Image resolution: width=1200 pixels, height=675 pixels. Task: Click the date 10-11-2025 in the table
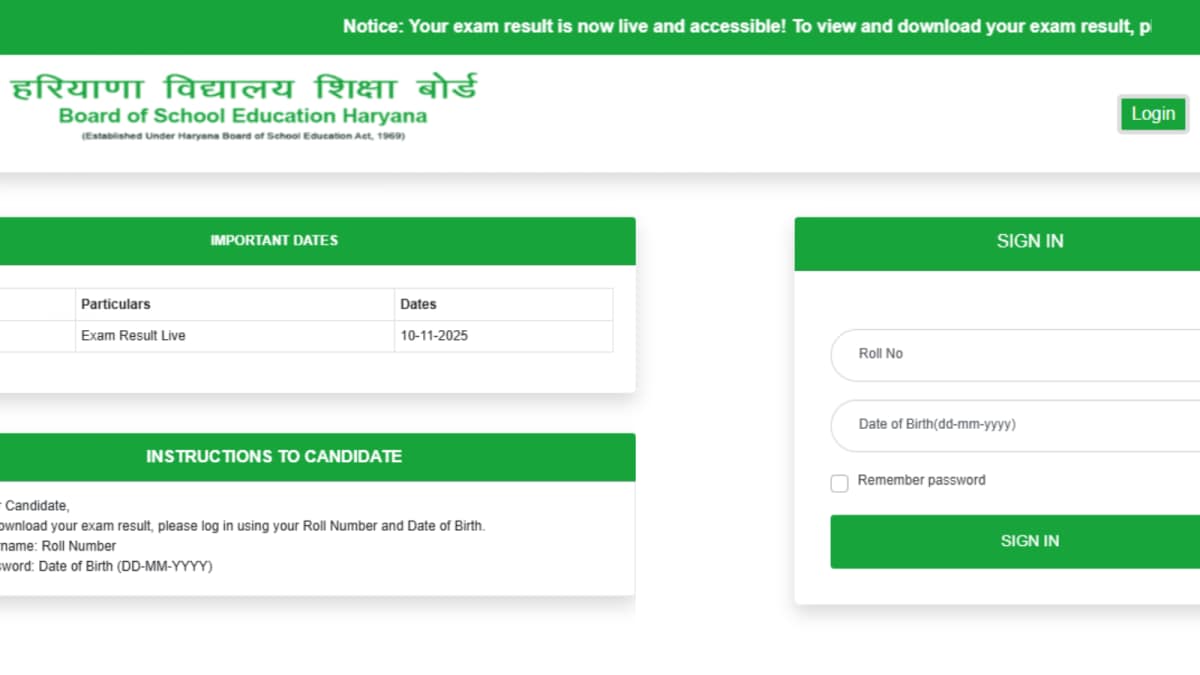[432, 335]
